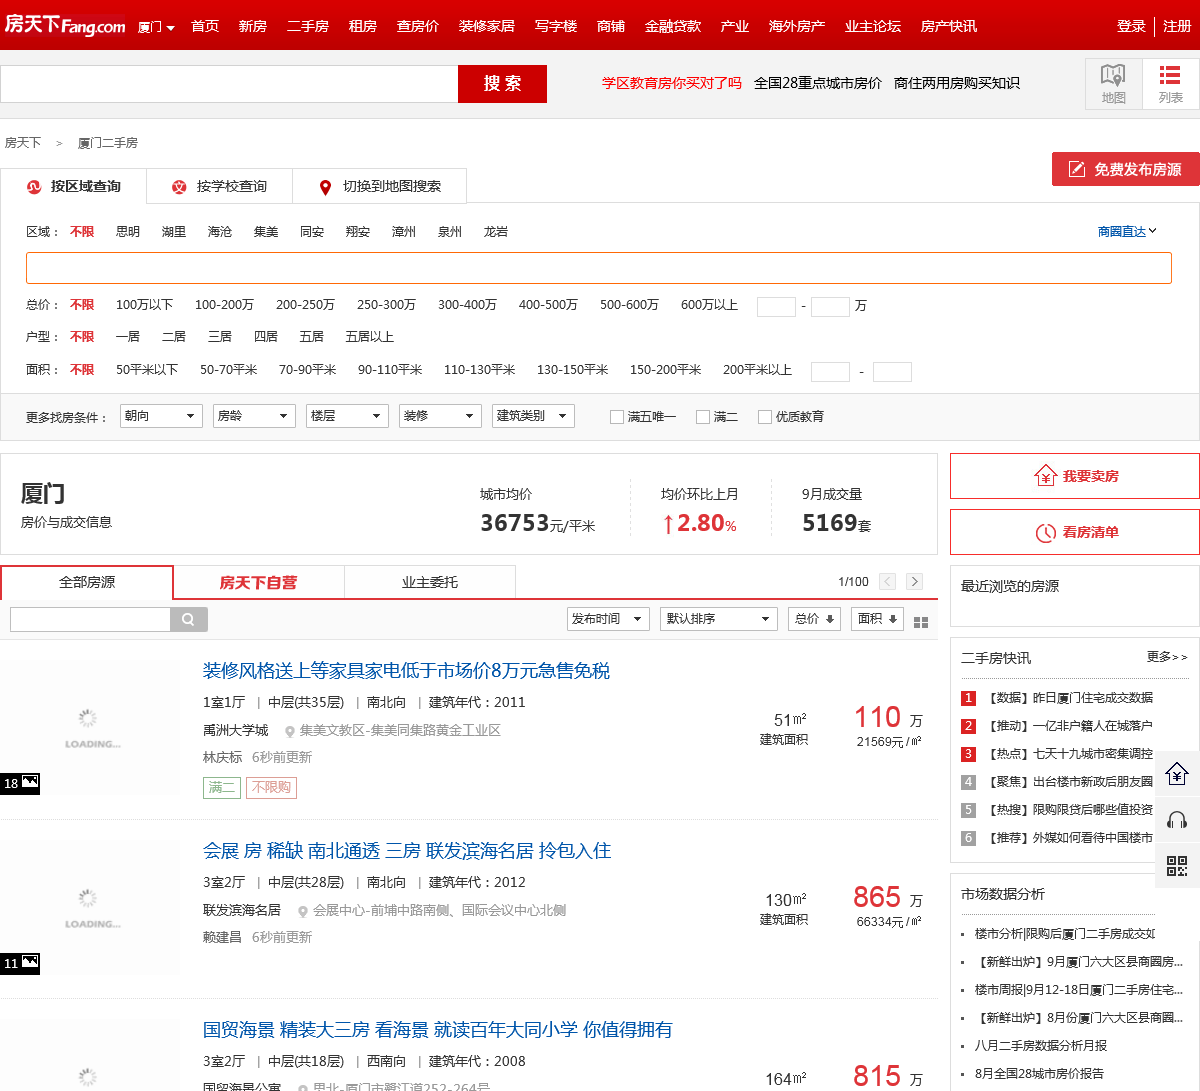Click 注册 link
The height and width of the screenshot is (1091, 1200).
[x=1177, y=26]
